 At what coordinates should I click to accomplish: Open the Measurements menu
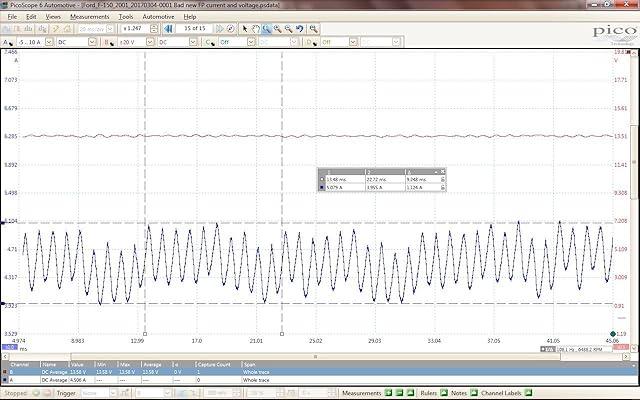pyautogui.click(x=90, y=17)
